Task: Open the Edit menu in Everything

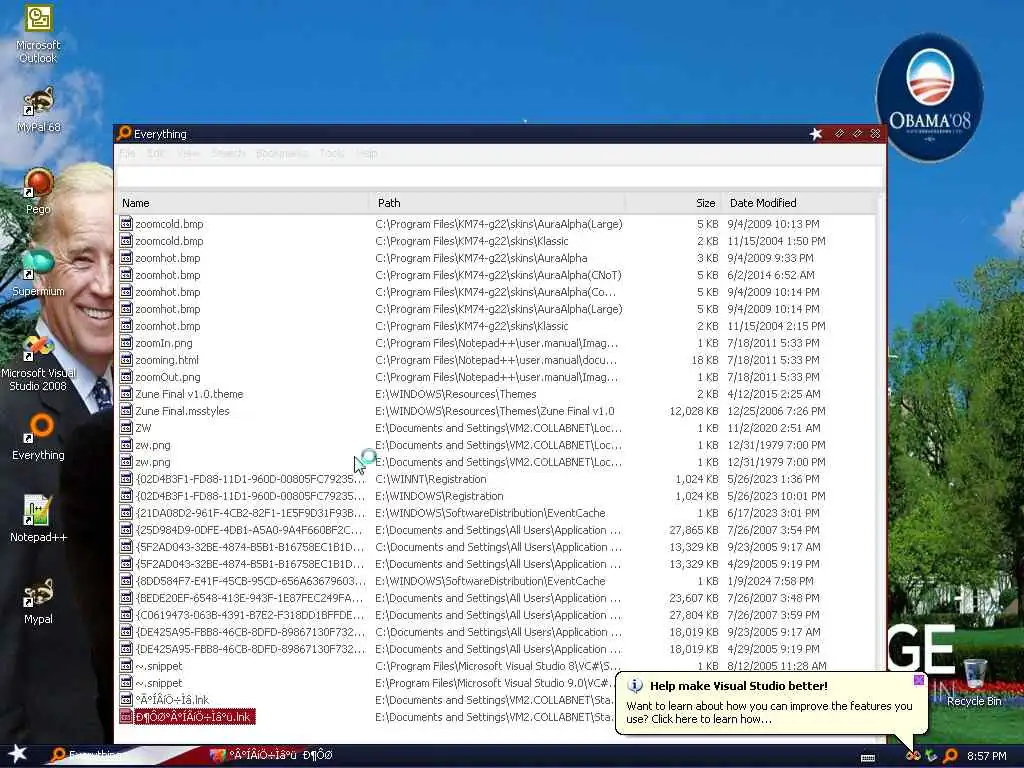Action: click(155, 153)
